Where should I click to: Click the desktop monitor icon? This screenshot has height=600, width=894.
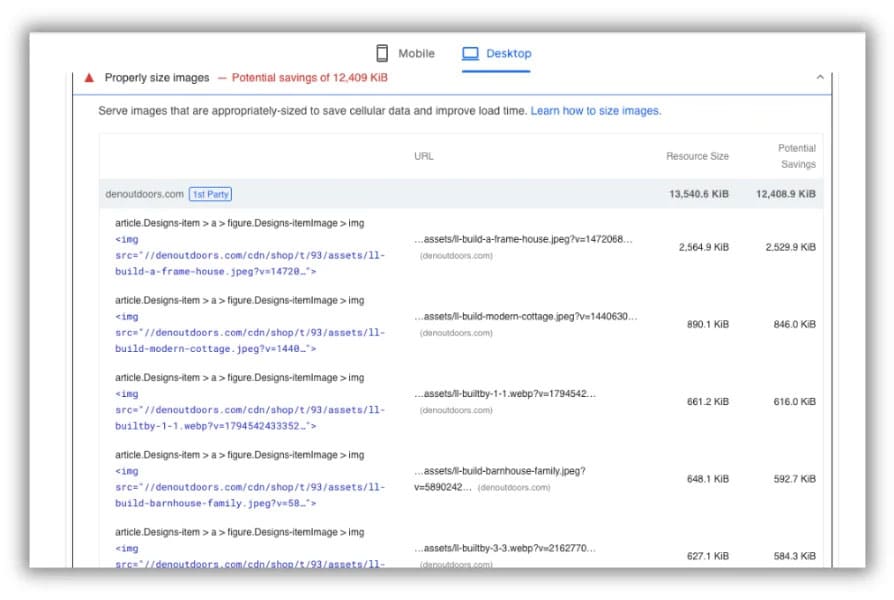(470, 53)
